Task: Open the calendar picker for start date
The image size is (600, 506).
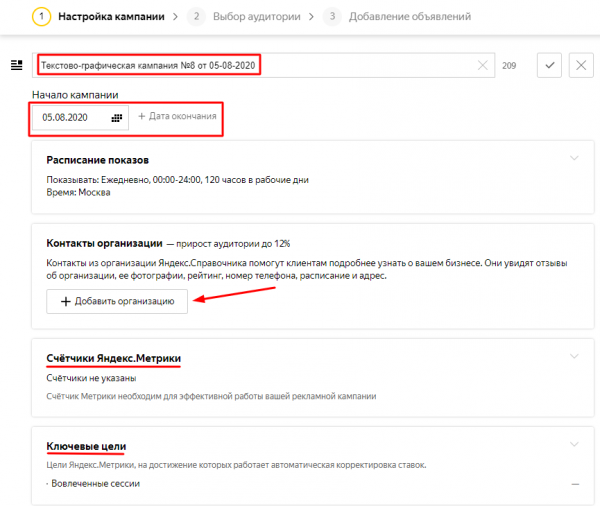Action: 117,118
